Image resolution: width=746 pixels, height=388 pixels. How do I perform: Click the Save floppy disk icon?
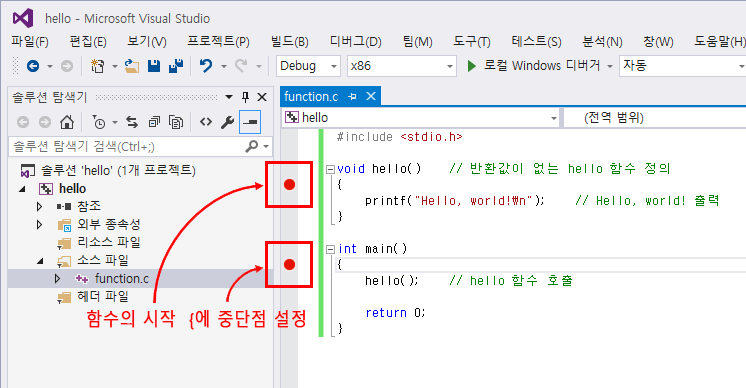(154, 66)
